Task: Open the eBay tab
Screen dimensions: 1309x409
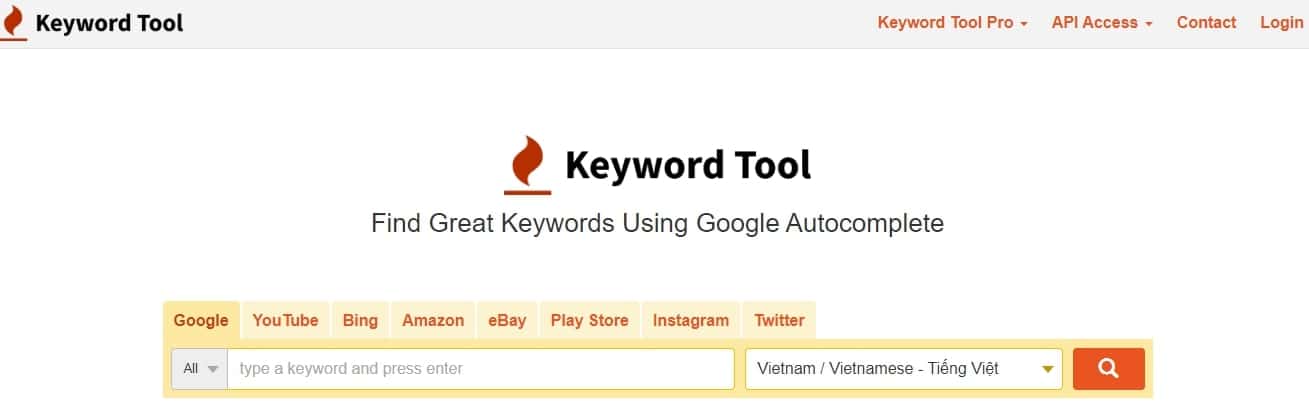Action: [x=507, y=321]
